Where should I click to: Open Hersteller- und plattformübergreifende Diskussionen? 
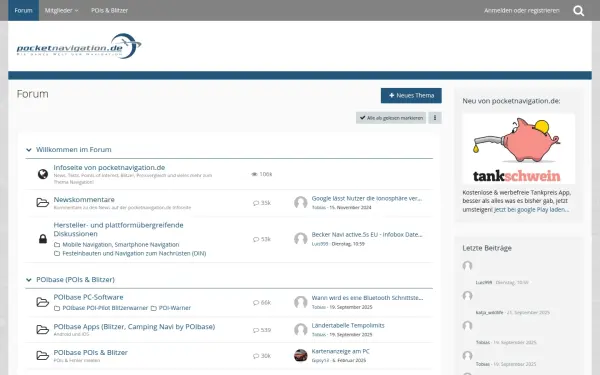(118, 229)
